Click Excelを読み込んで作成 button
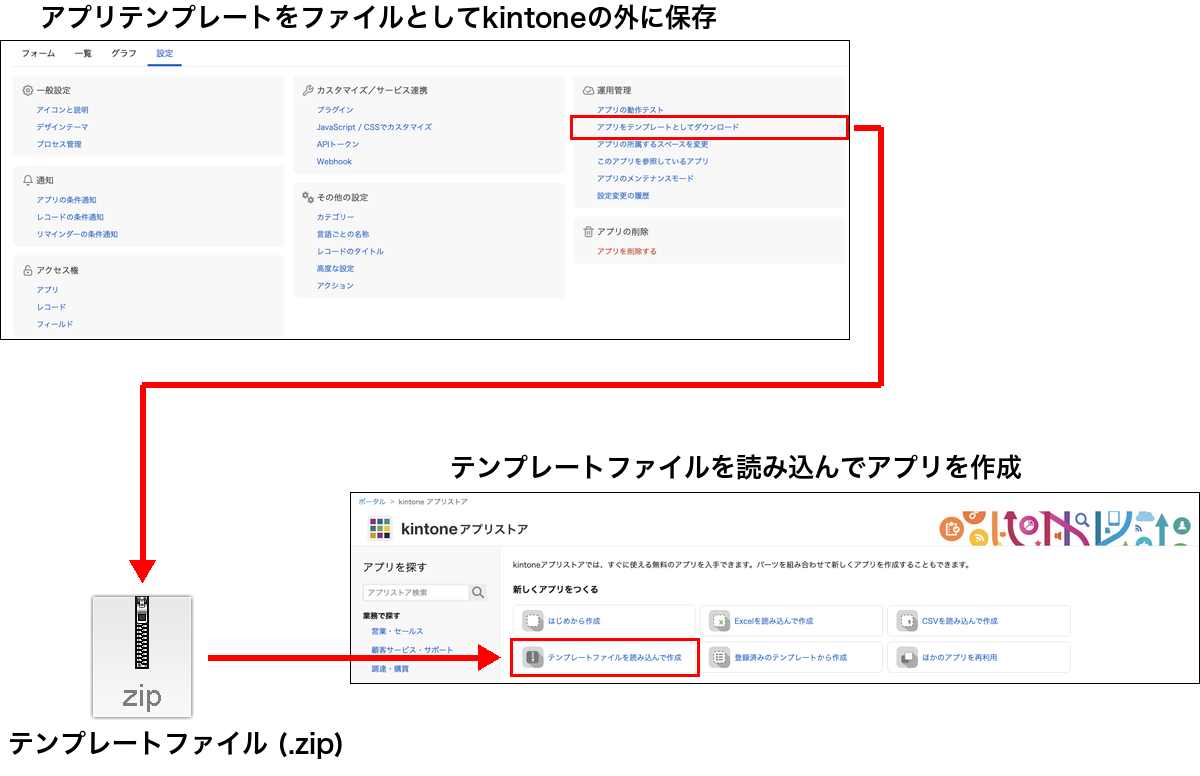Viewport: 1200px width, 776px height. click(x=791, y=621)
